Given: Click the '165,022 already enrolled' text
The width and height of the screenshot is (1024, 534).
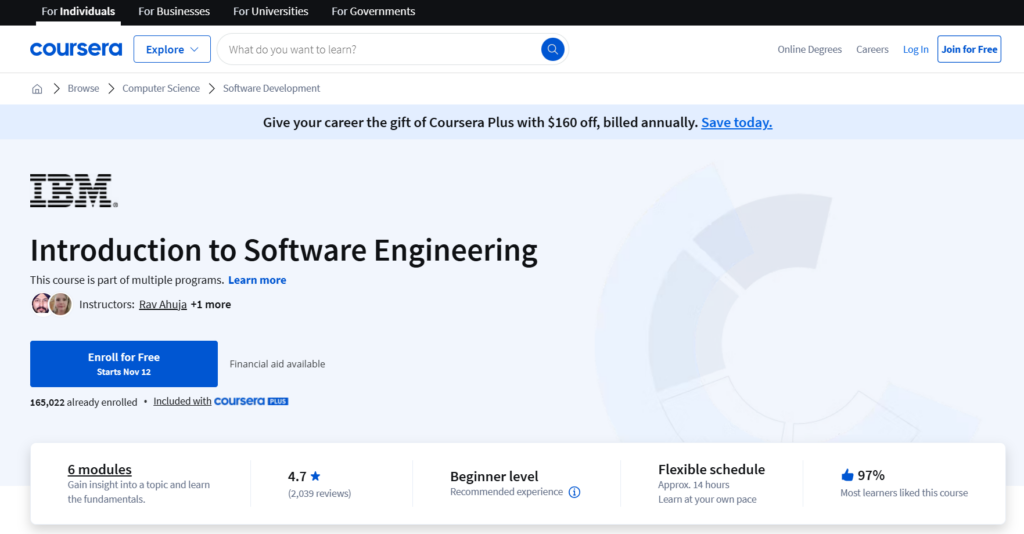Looking at the screenshot, I should point(84,402).
